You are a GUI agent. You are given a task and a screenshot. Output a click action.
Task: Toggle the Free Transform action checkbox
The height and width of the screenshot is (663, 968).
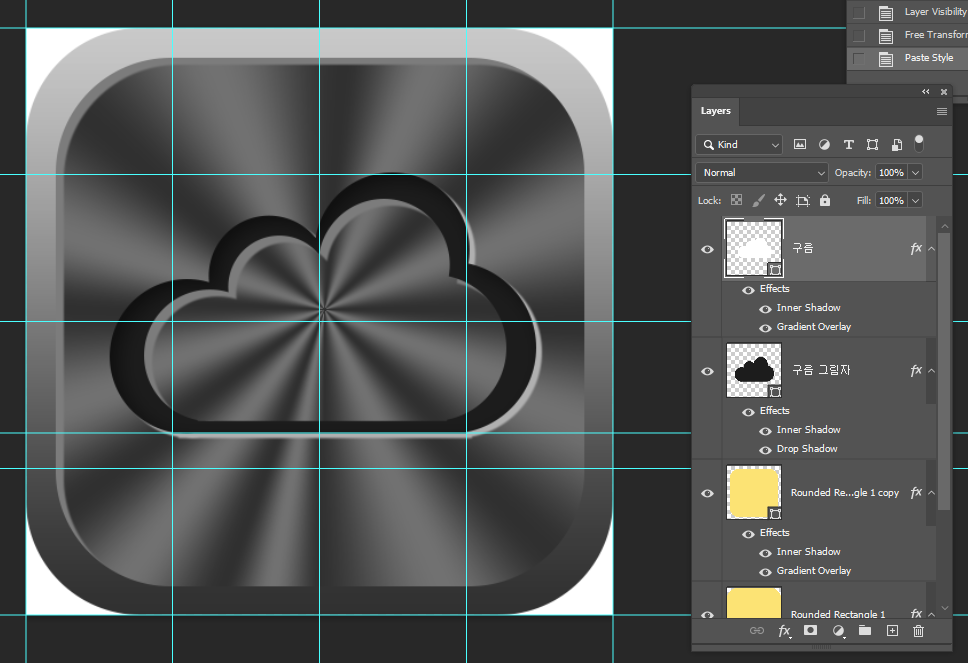pos(859,36)
